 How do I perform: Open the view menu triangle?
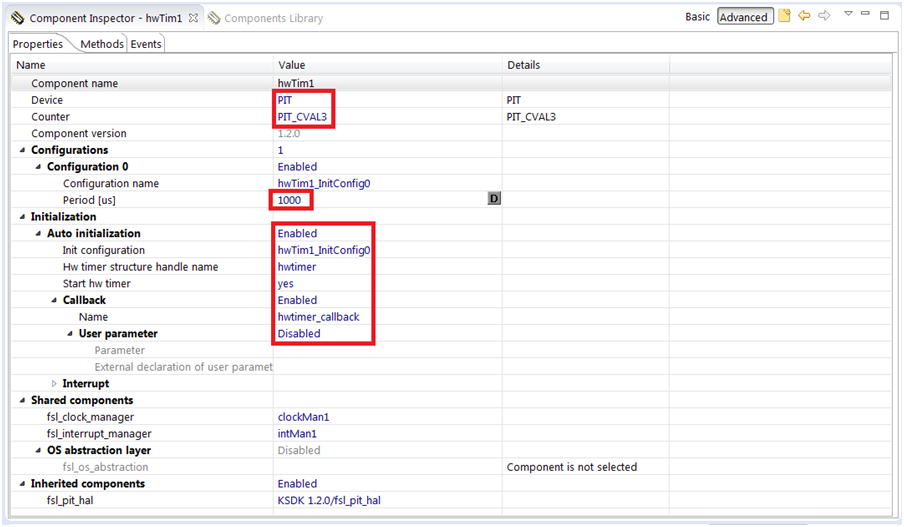pos(848,13)
